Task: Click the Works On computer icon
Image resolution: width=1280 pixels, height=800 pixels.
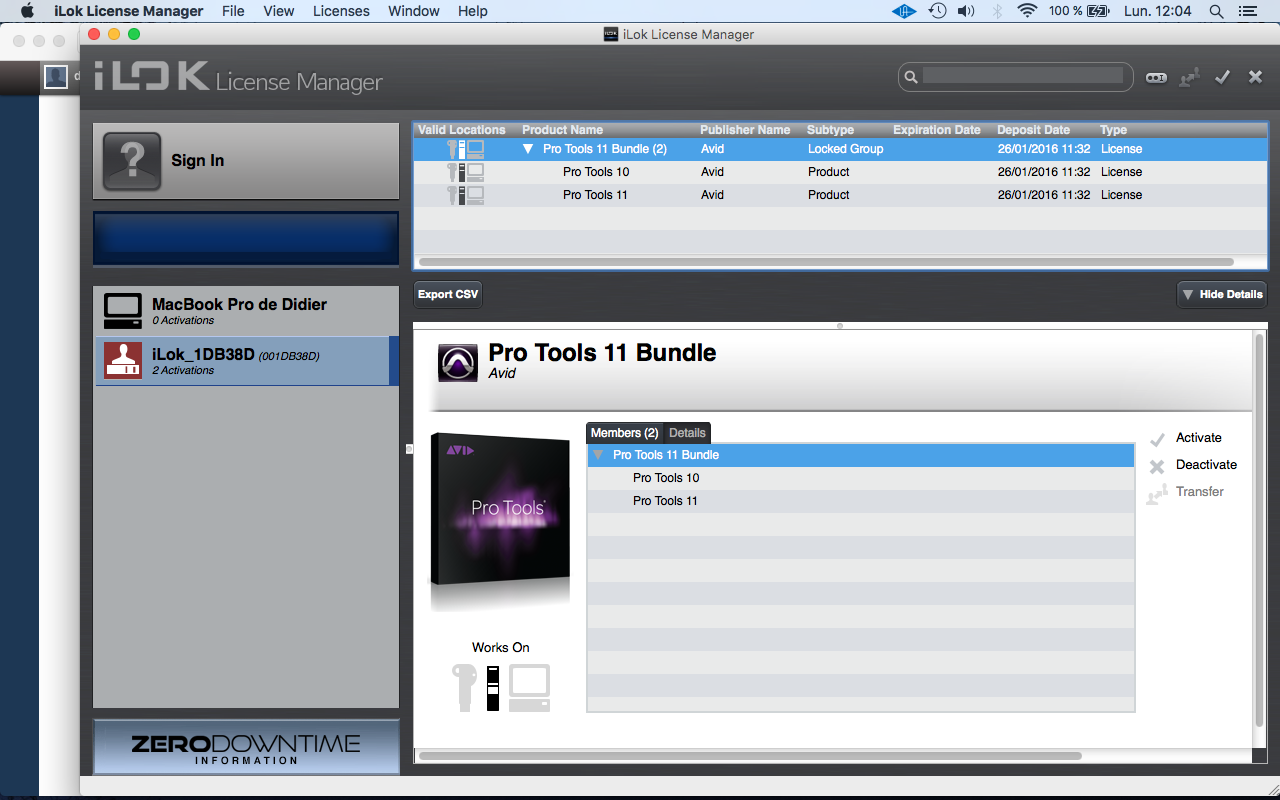Action: coord(529,687)
